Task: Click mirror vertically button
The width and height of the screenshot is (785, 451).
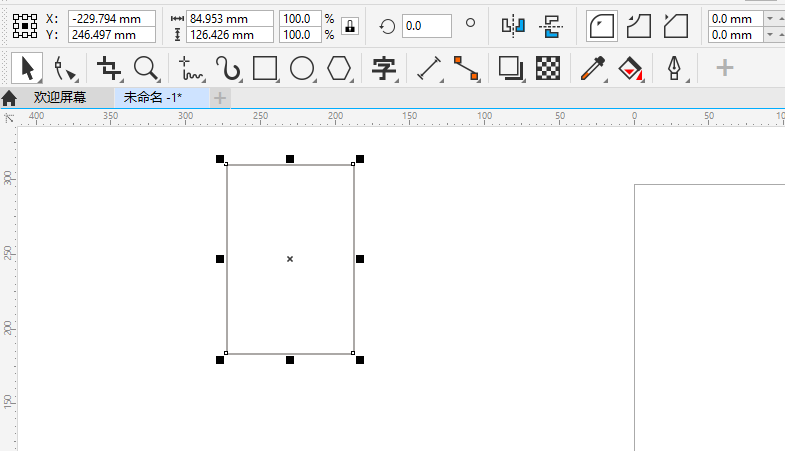Action: point(550,26)
